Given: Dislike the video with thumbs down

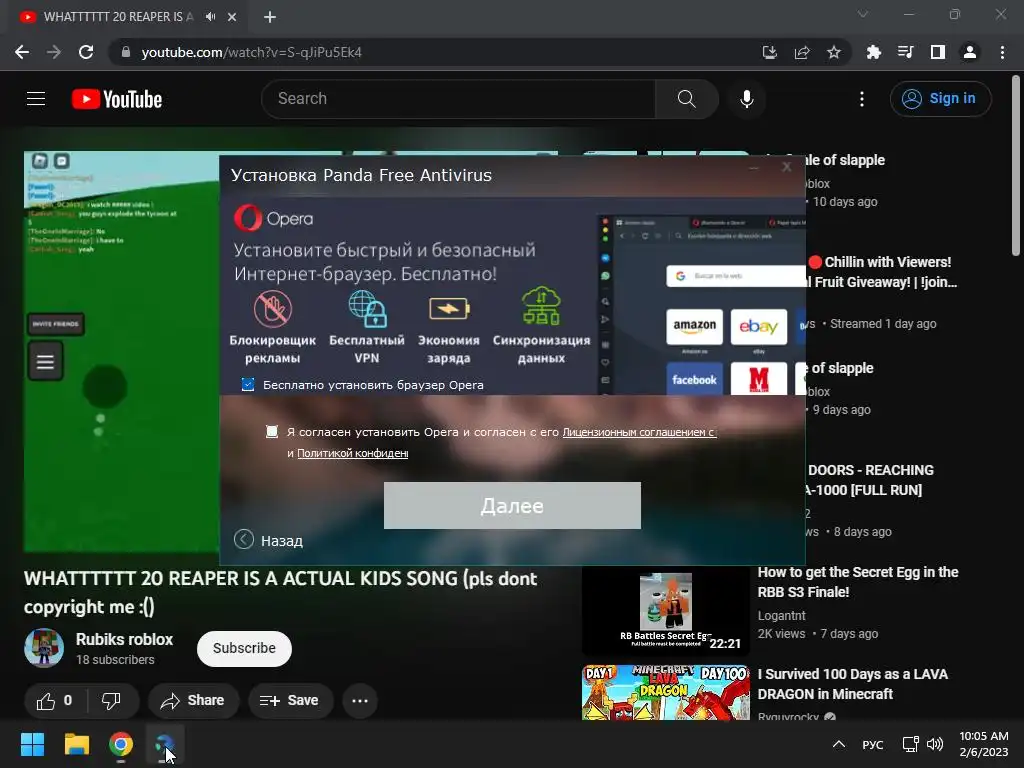Looking at the screenshot, I should click(112, 701).
